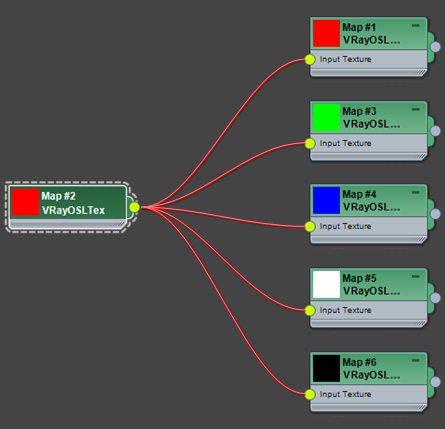Collapse the Map #4 node
Viewport: 445px width, 429px height.
(x=415, y=192)
